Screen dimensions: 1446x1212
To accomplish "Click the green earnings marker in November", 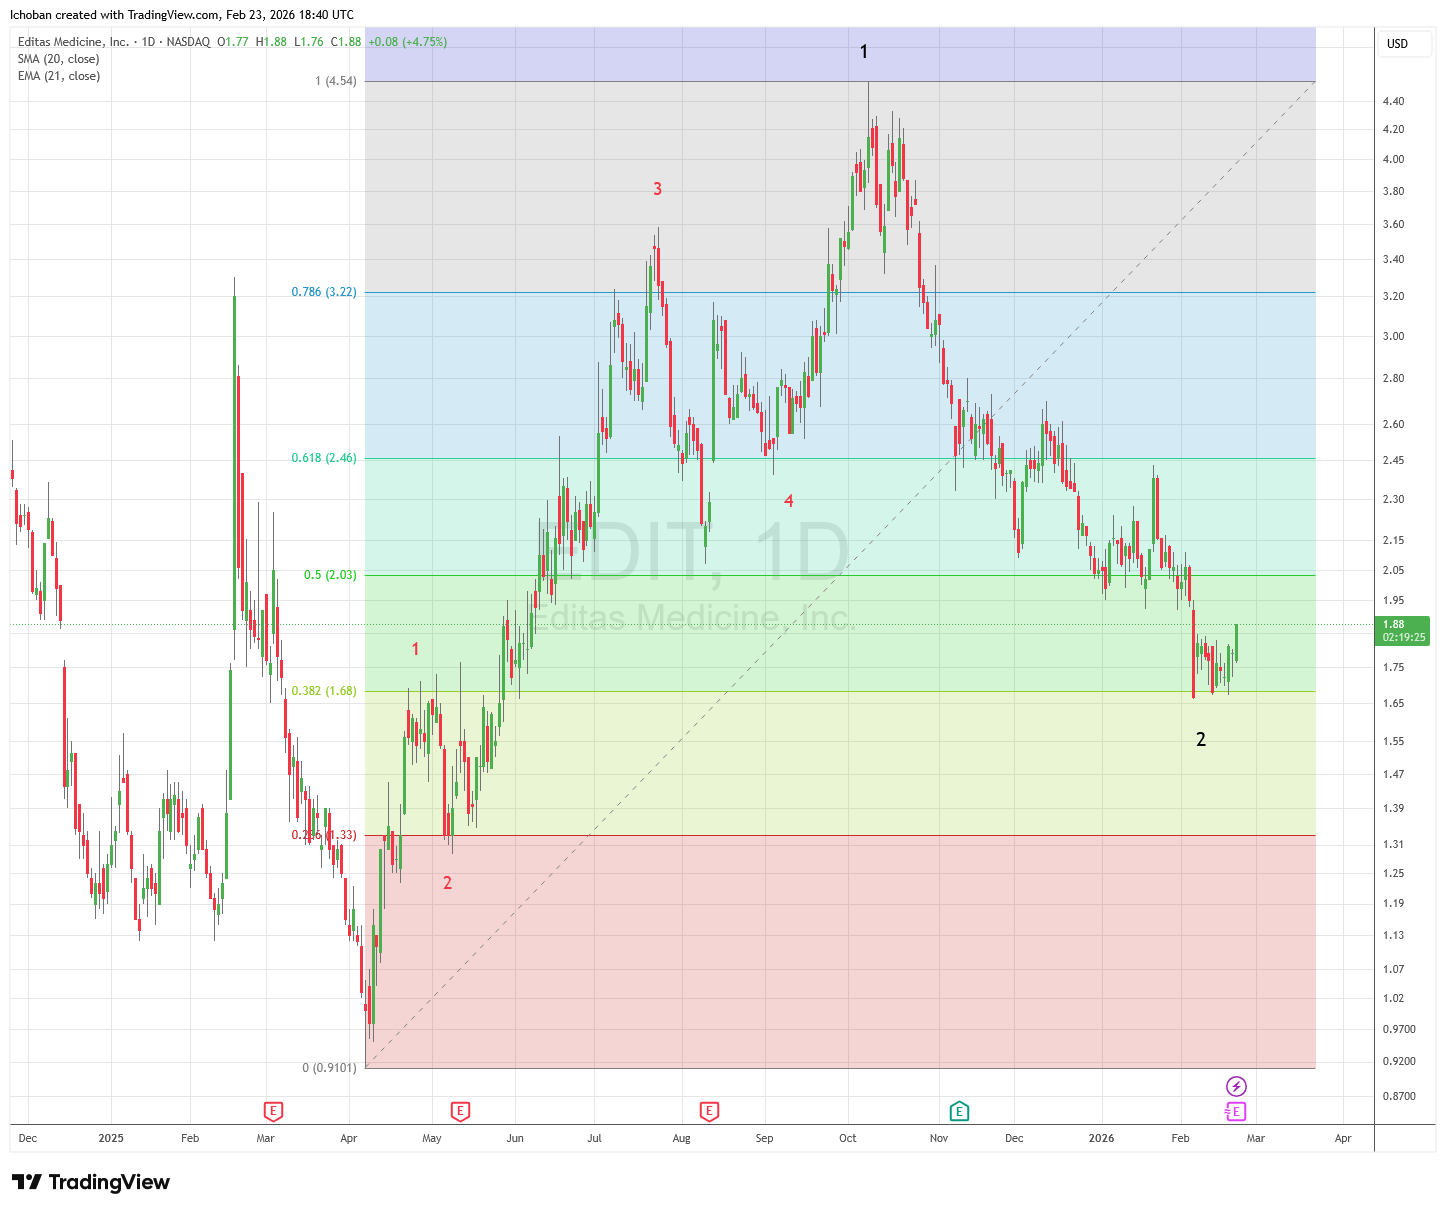I will pos(959,1111).
